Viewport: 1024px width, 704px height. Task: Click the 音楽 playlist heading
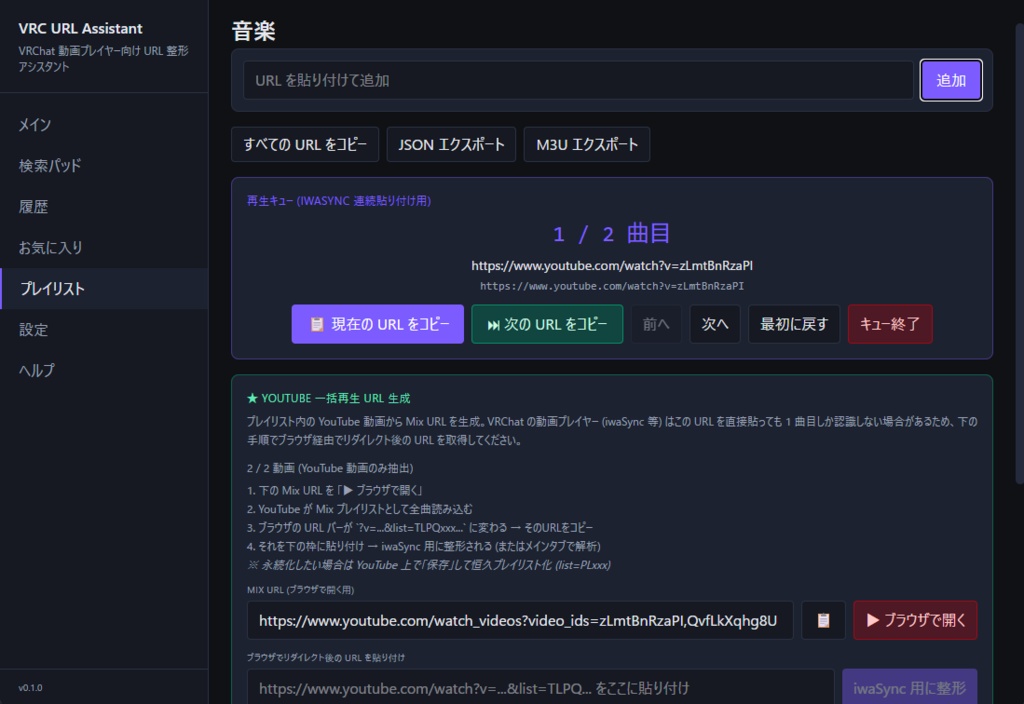(253, 31)
